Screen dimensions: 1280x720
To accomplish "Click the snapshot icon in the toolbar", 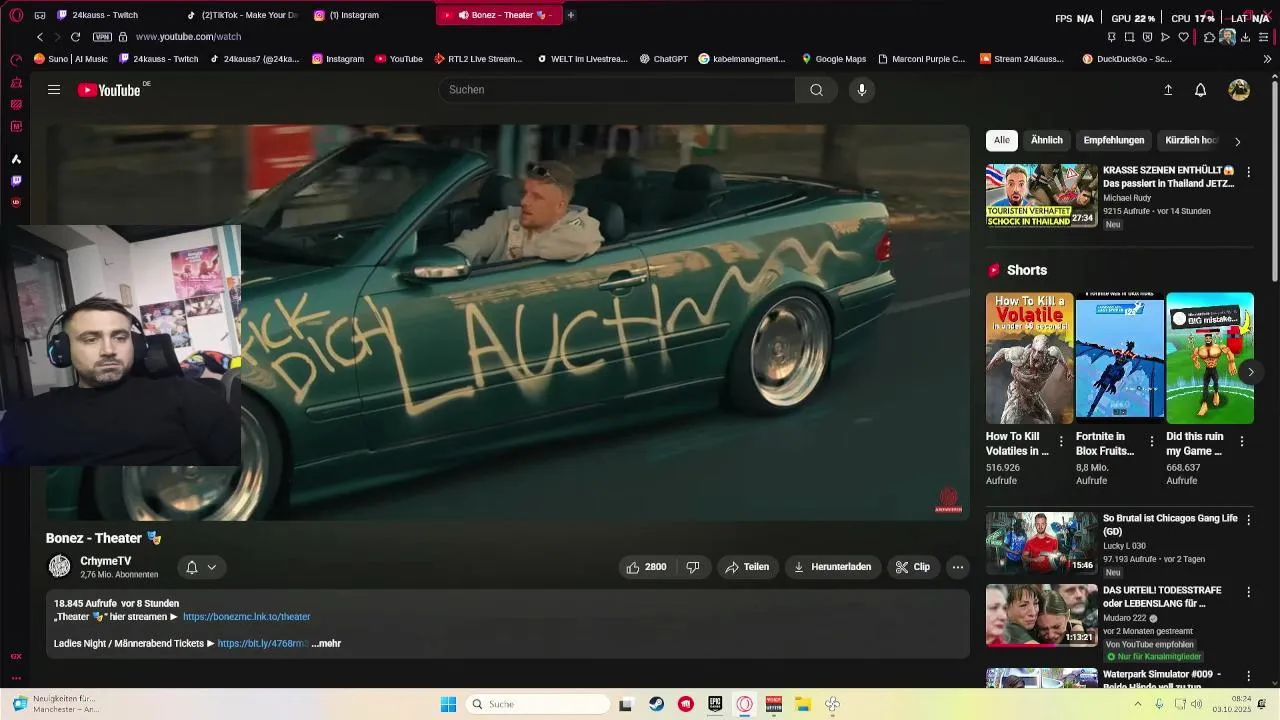I will 1129,37.
